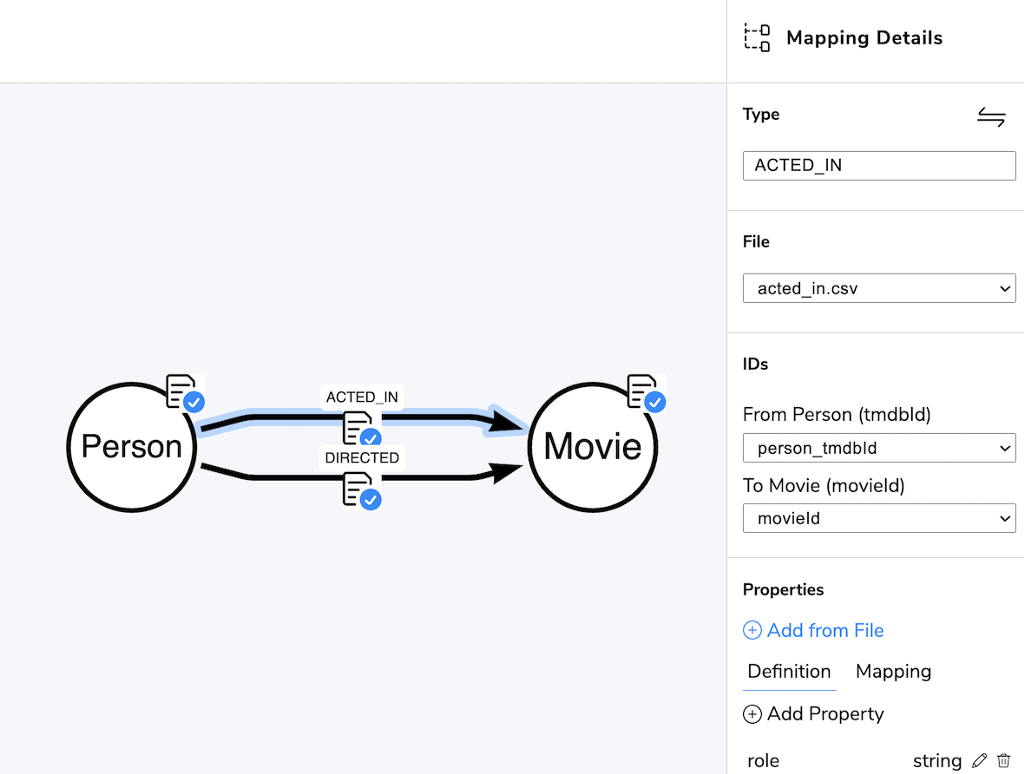Viewport: 1024px width, 774px height.
Task: Click the file mapping icon on Person node
Action: coord(185,393)
